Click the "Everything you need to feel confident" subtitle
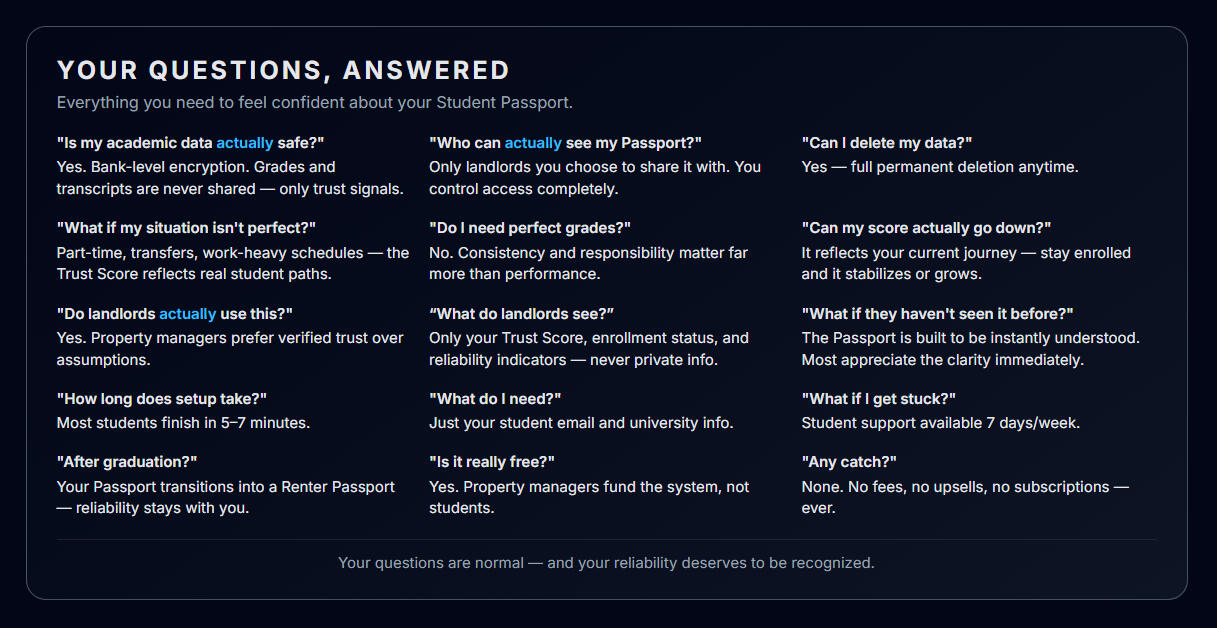 [315, 102]
